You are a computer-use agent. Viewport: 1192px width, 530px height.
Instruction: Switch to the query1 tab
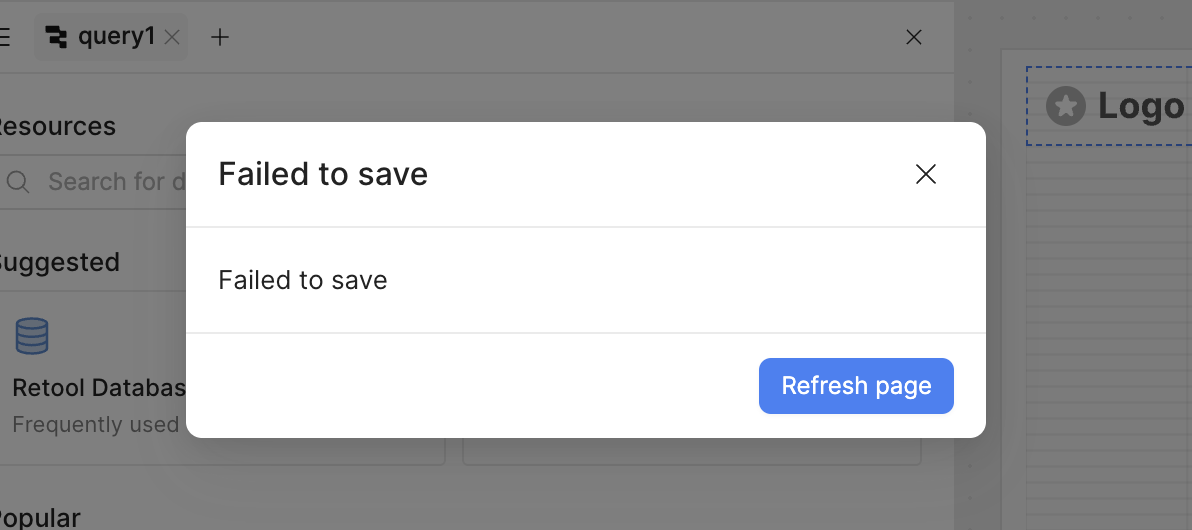(x=116, y=37)
